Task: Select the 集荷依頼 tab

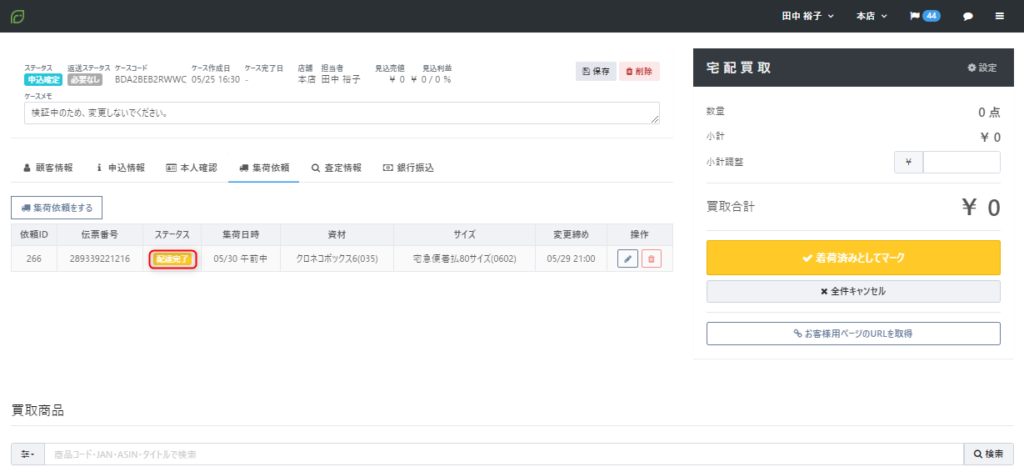Action: (x=264, y=168)
